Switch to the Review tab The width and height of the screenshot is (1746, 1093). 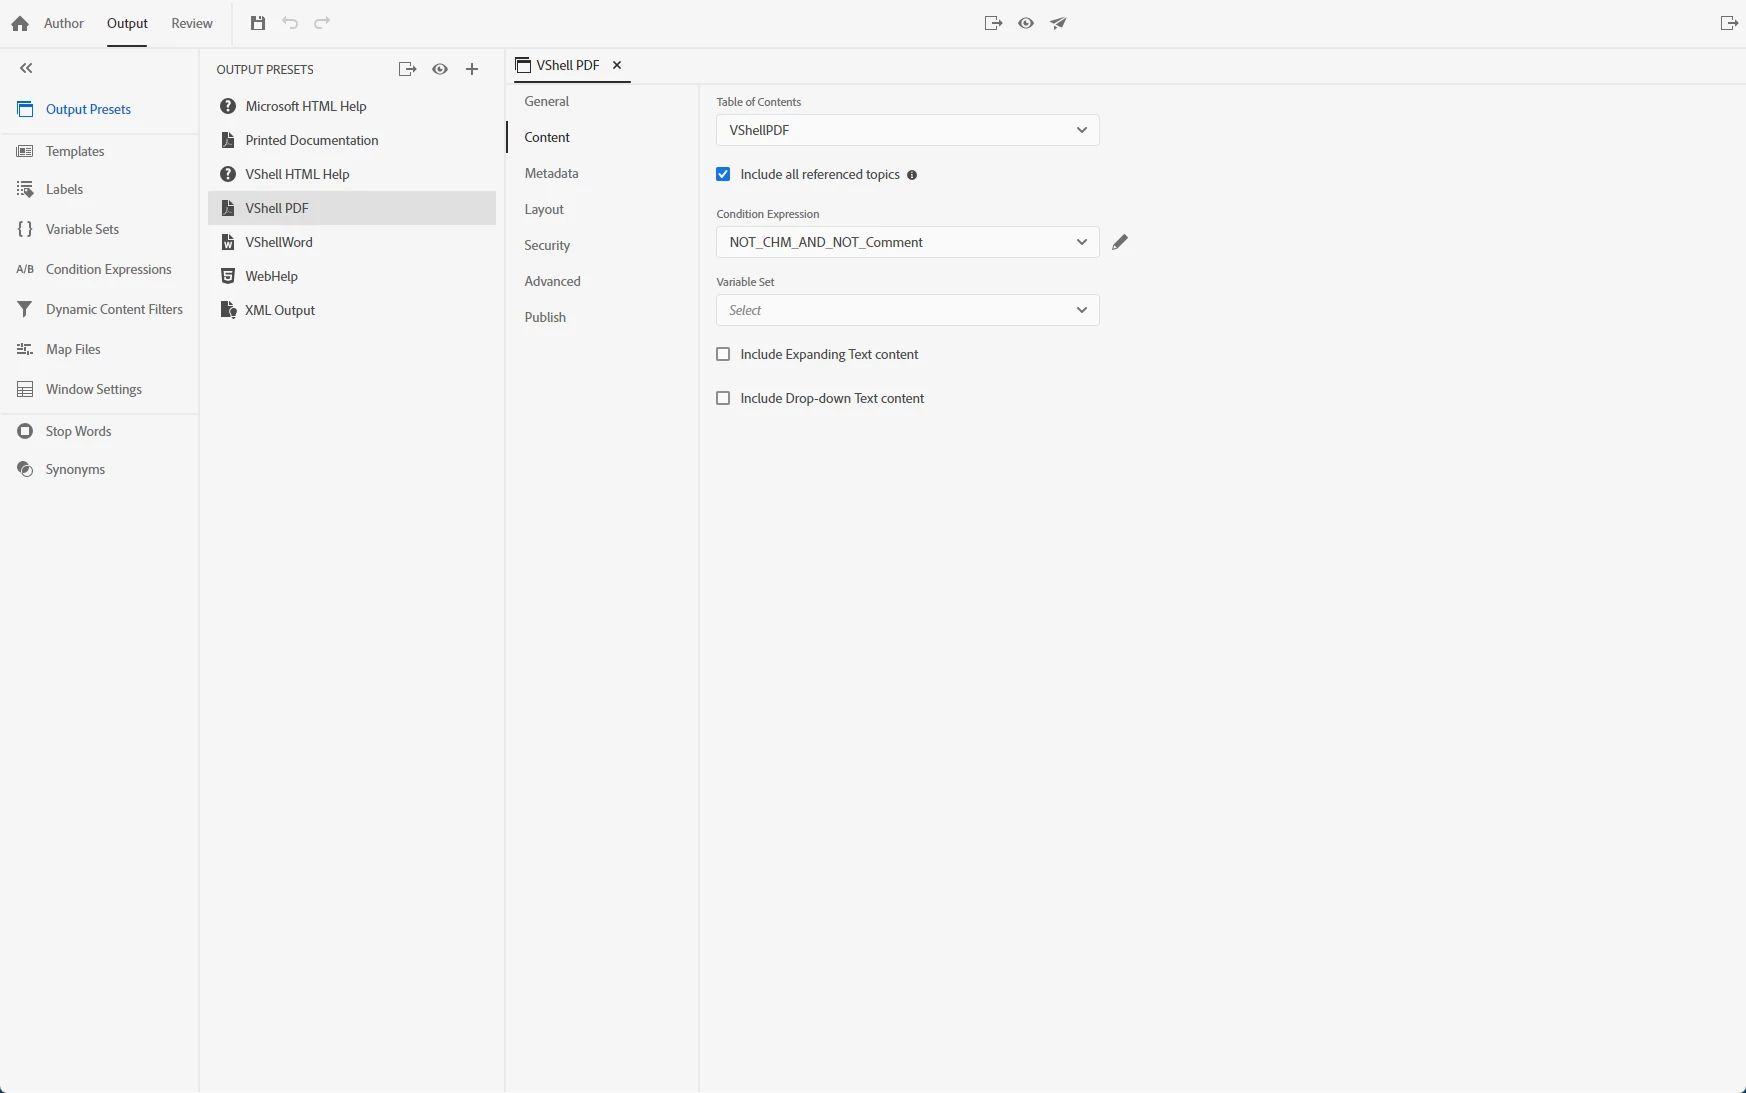point(192,23)
